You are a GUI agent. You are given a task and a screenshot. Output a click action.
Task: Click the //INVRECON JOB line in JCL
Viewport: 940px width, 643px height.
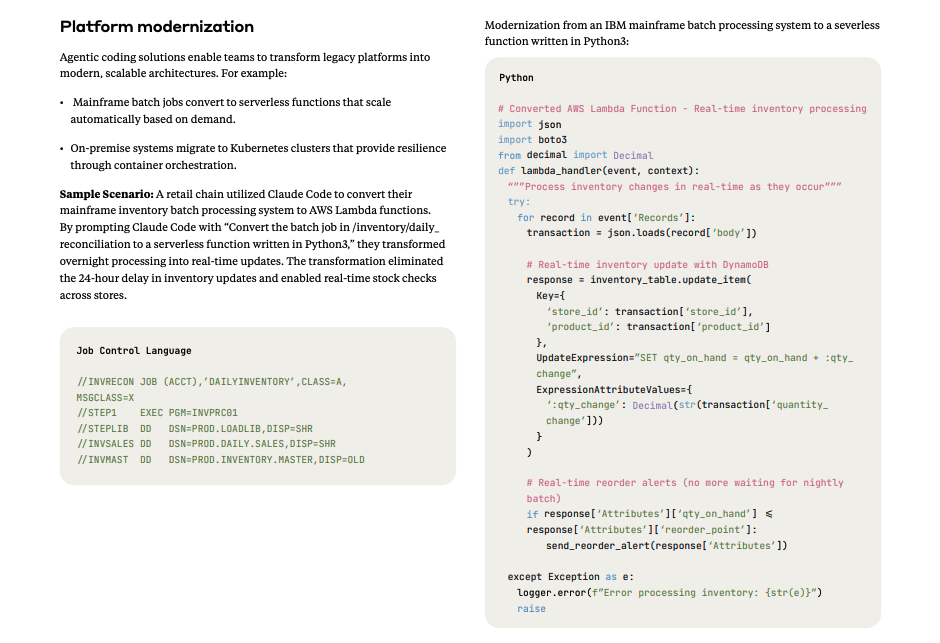(211, 382)
